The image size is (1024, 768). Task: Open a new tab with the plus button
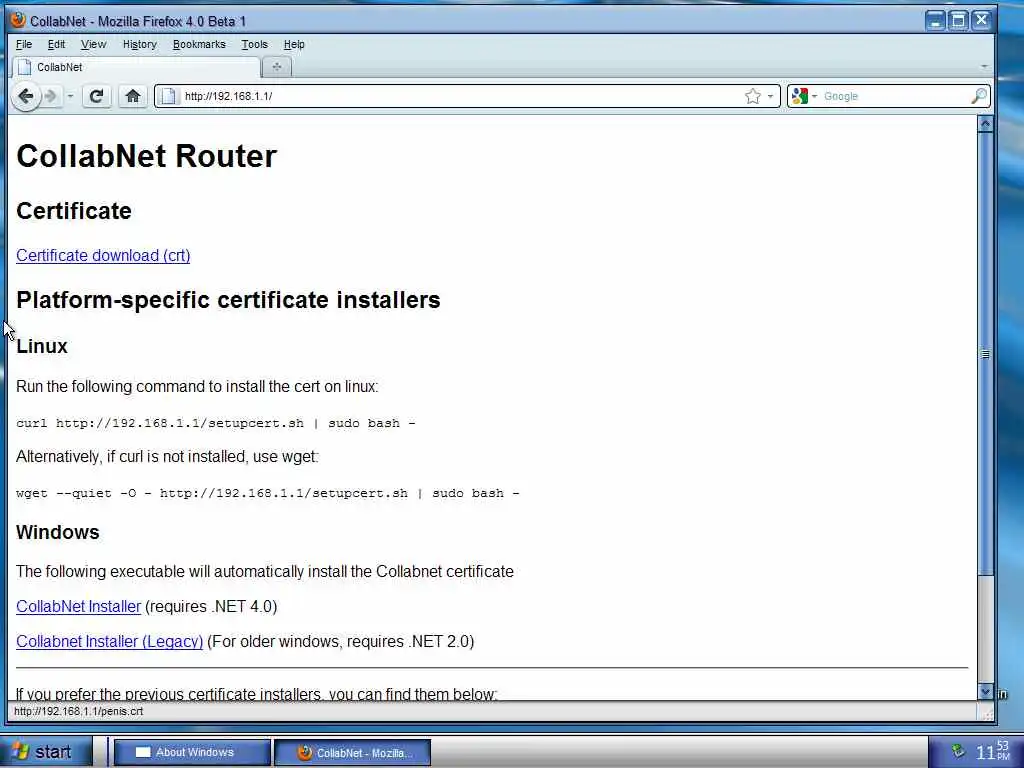(x=277, y=67)
